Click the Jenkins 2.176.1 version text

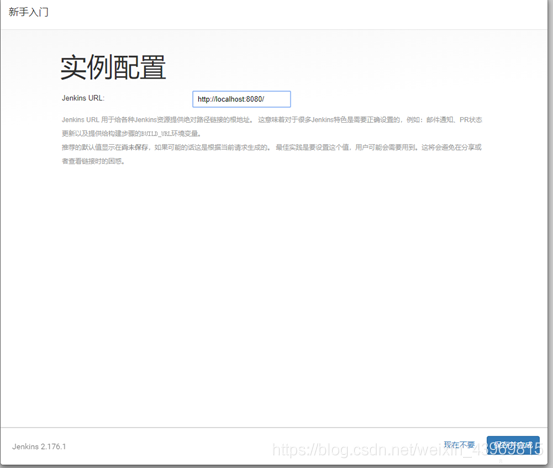click(x=39, y=446)
